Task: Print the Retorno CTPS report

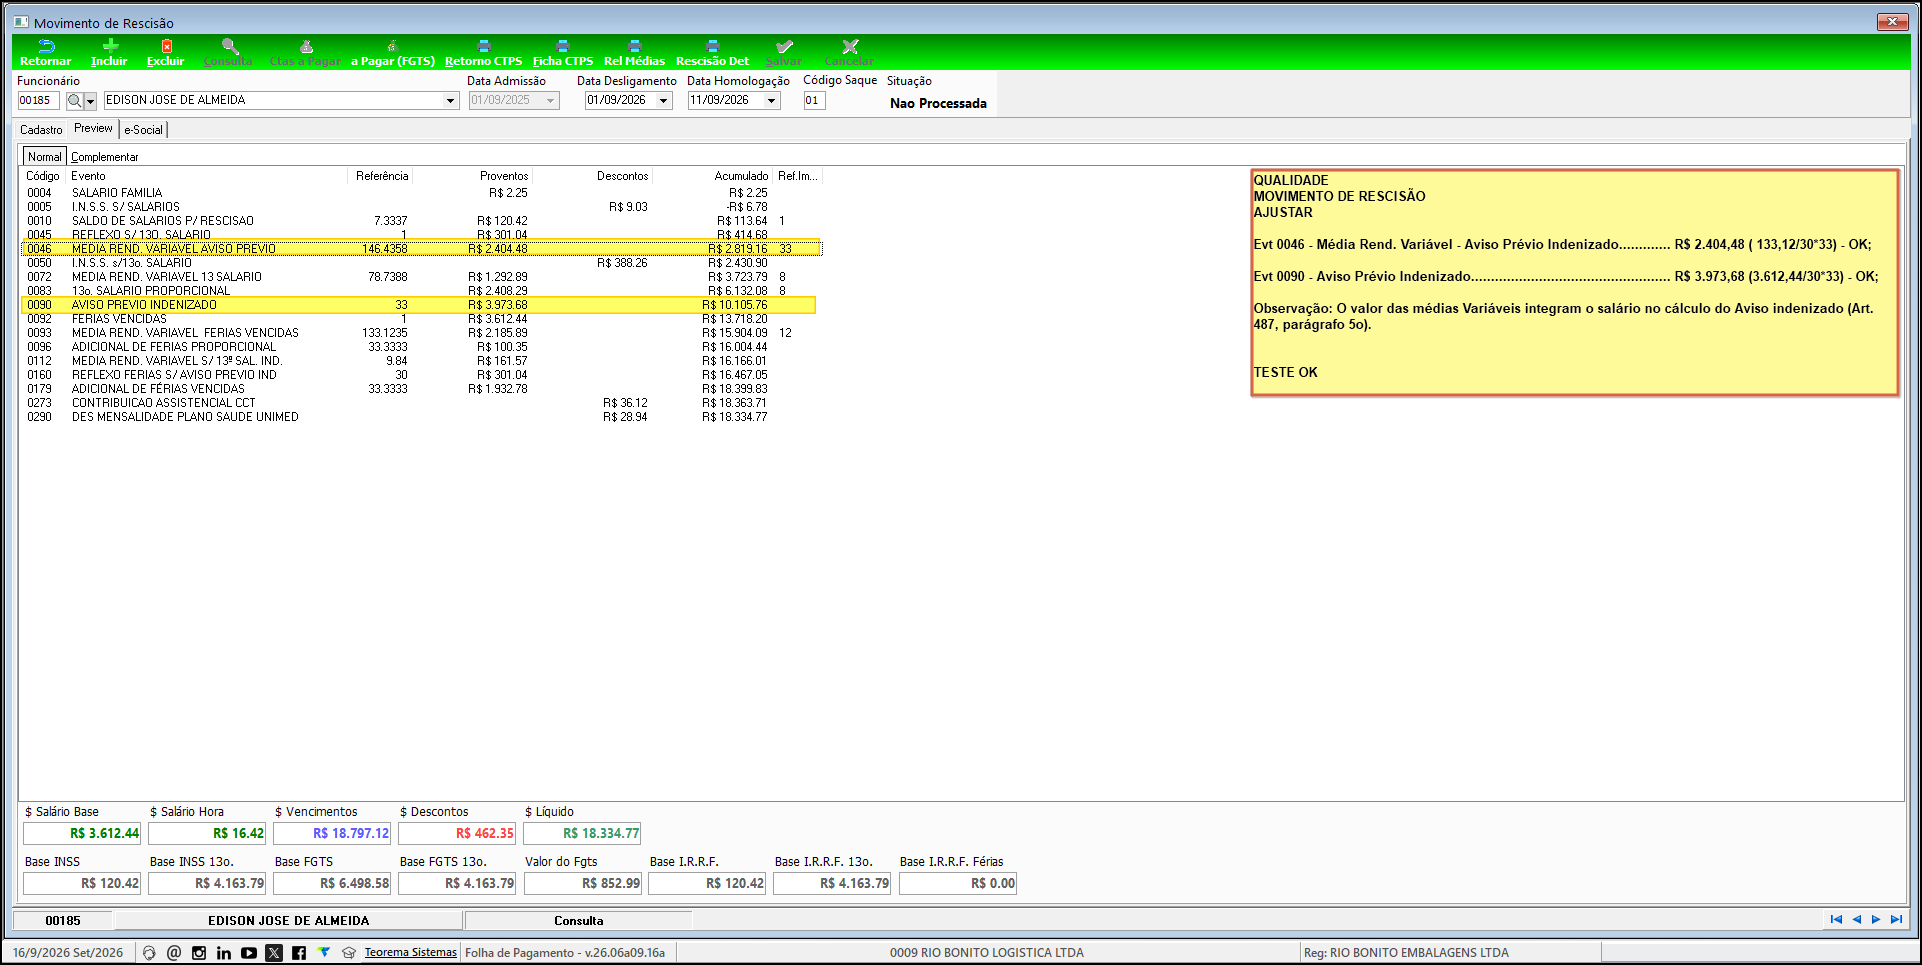Action: pos(484,53)
